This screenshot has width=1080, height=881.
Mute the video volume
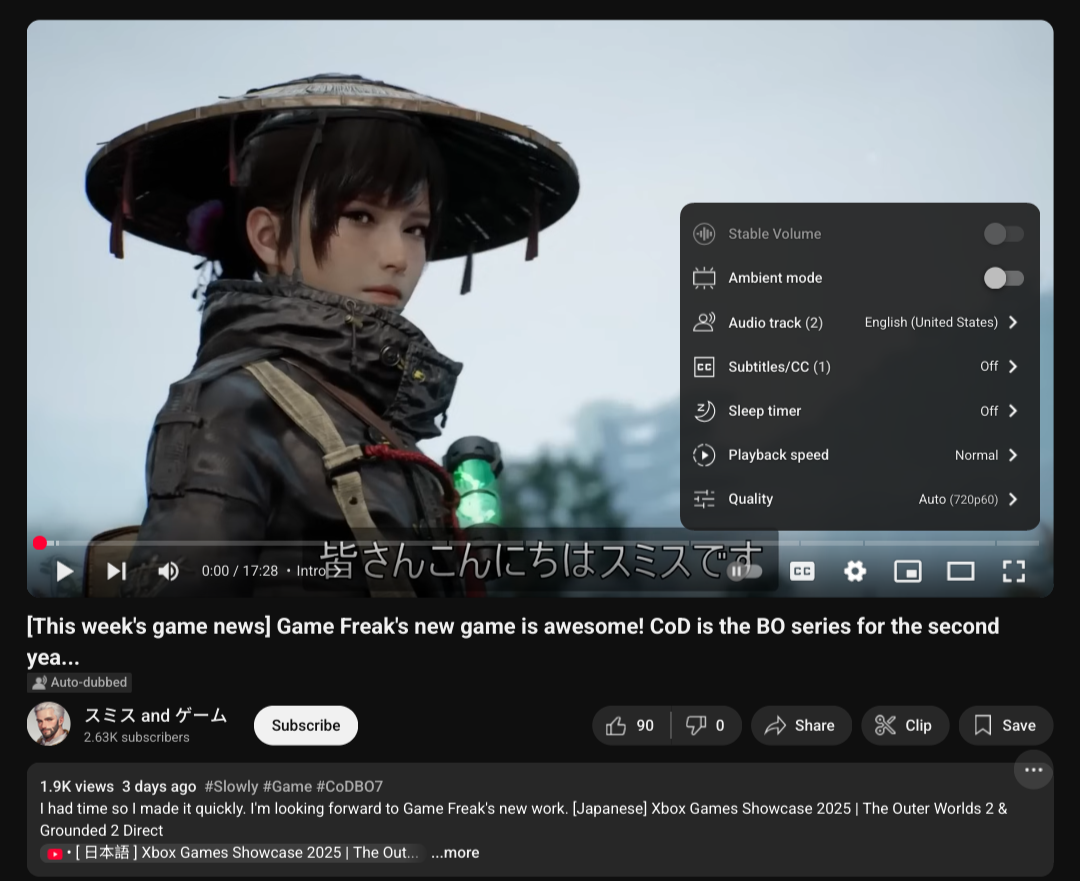coord(168,571)
